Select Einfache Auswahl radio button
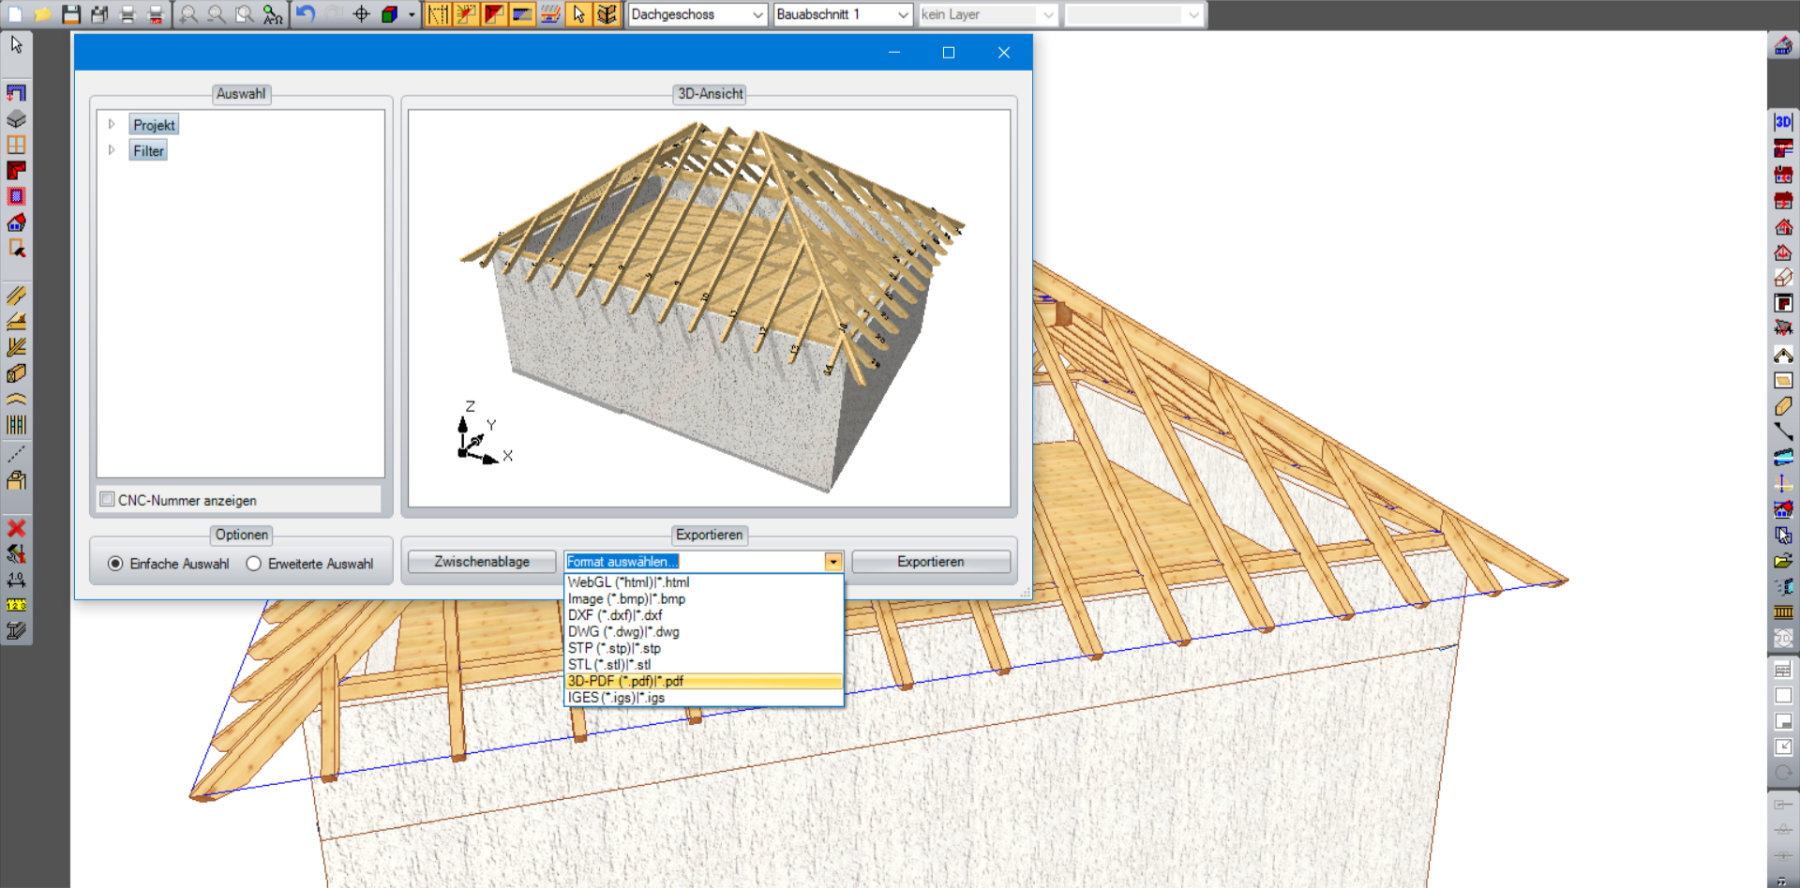Screen dimensions: 1800x888 [116, 564]
